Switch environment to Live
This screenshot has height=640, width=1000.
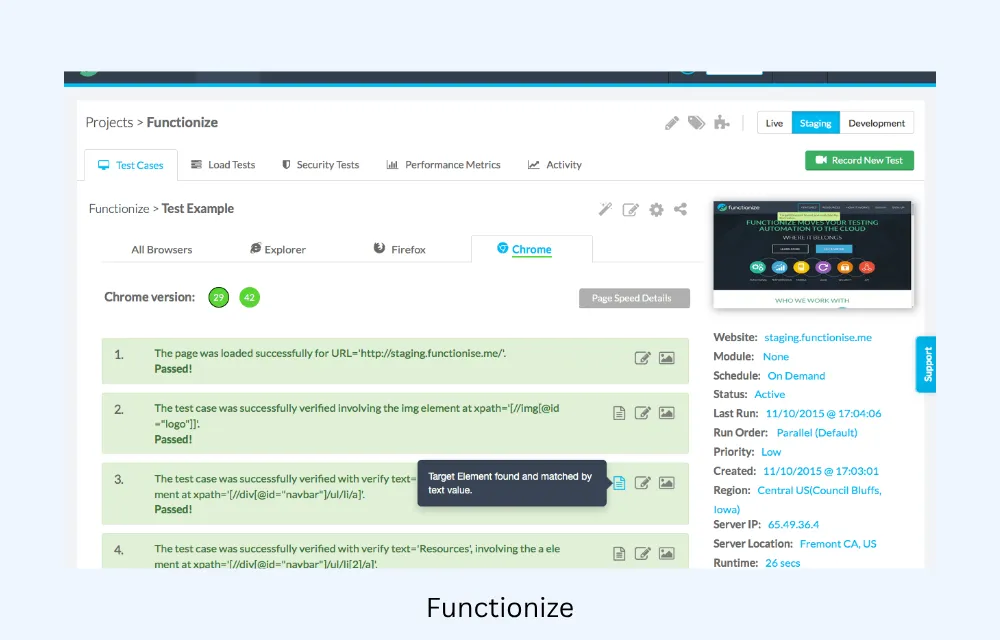[774, 123]
